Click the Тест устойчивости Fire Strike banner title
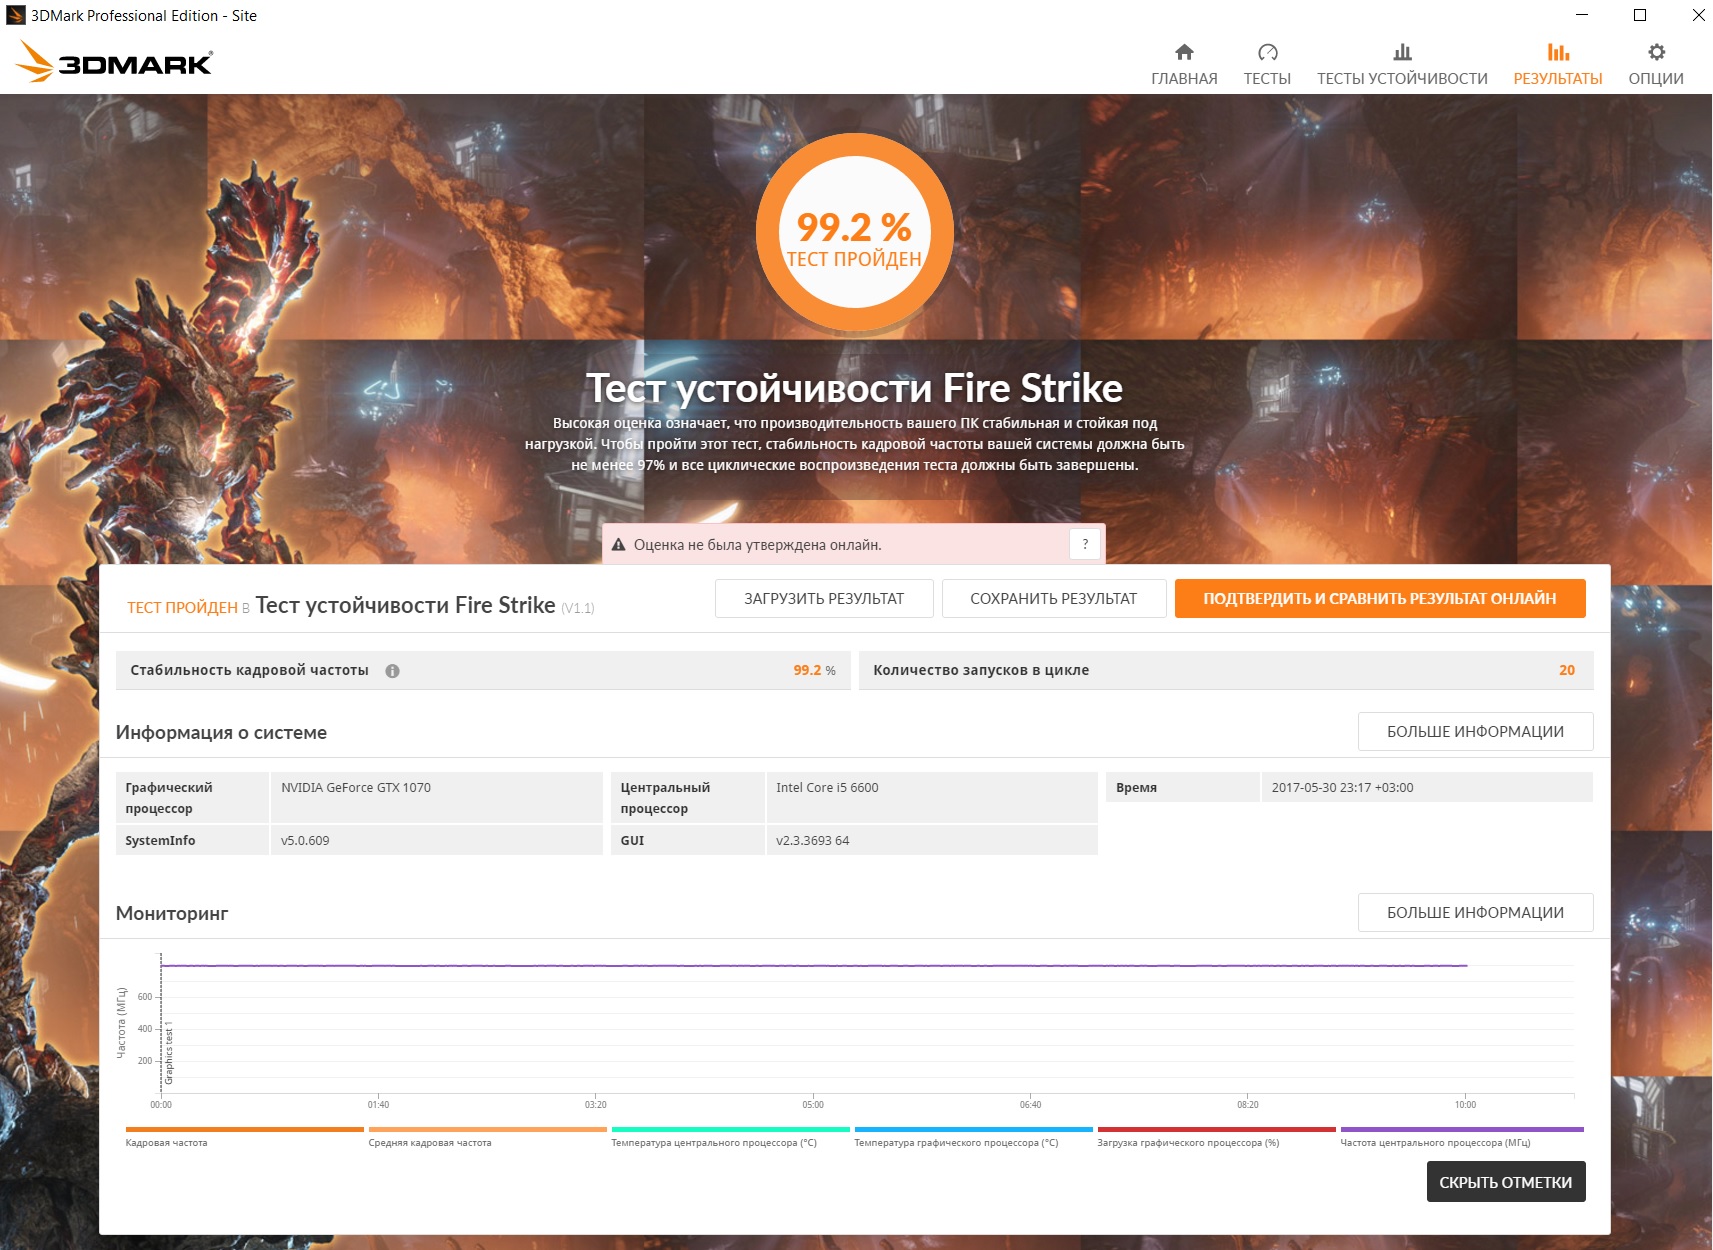1713x1250 pixels. [x=854, y=388]
